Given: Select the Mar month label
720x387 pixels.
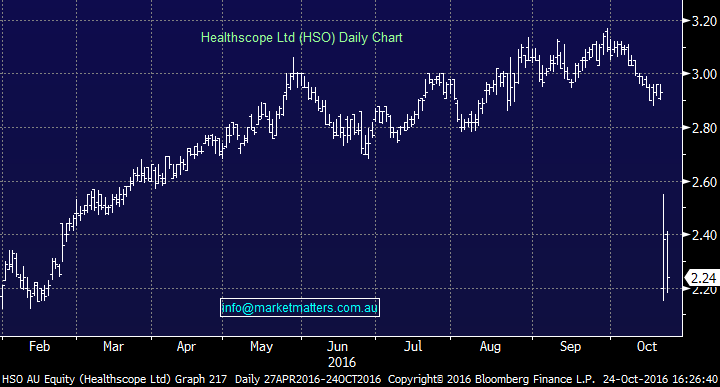Looking at the screenshot, I should tap(113, 346).
